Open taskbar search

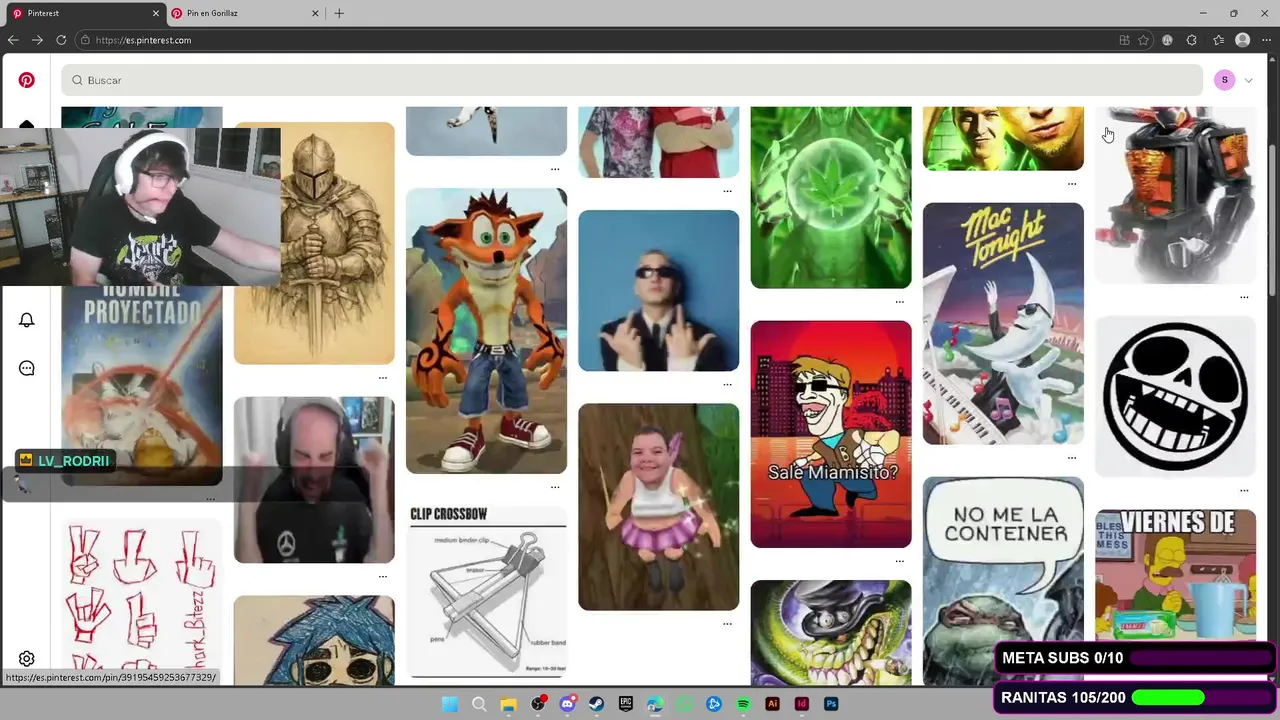(x=479, y=704)
